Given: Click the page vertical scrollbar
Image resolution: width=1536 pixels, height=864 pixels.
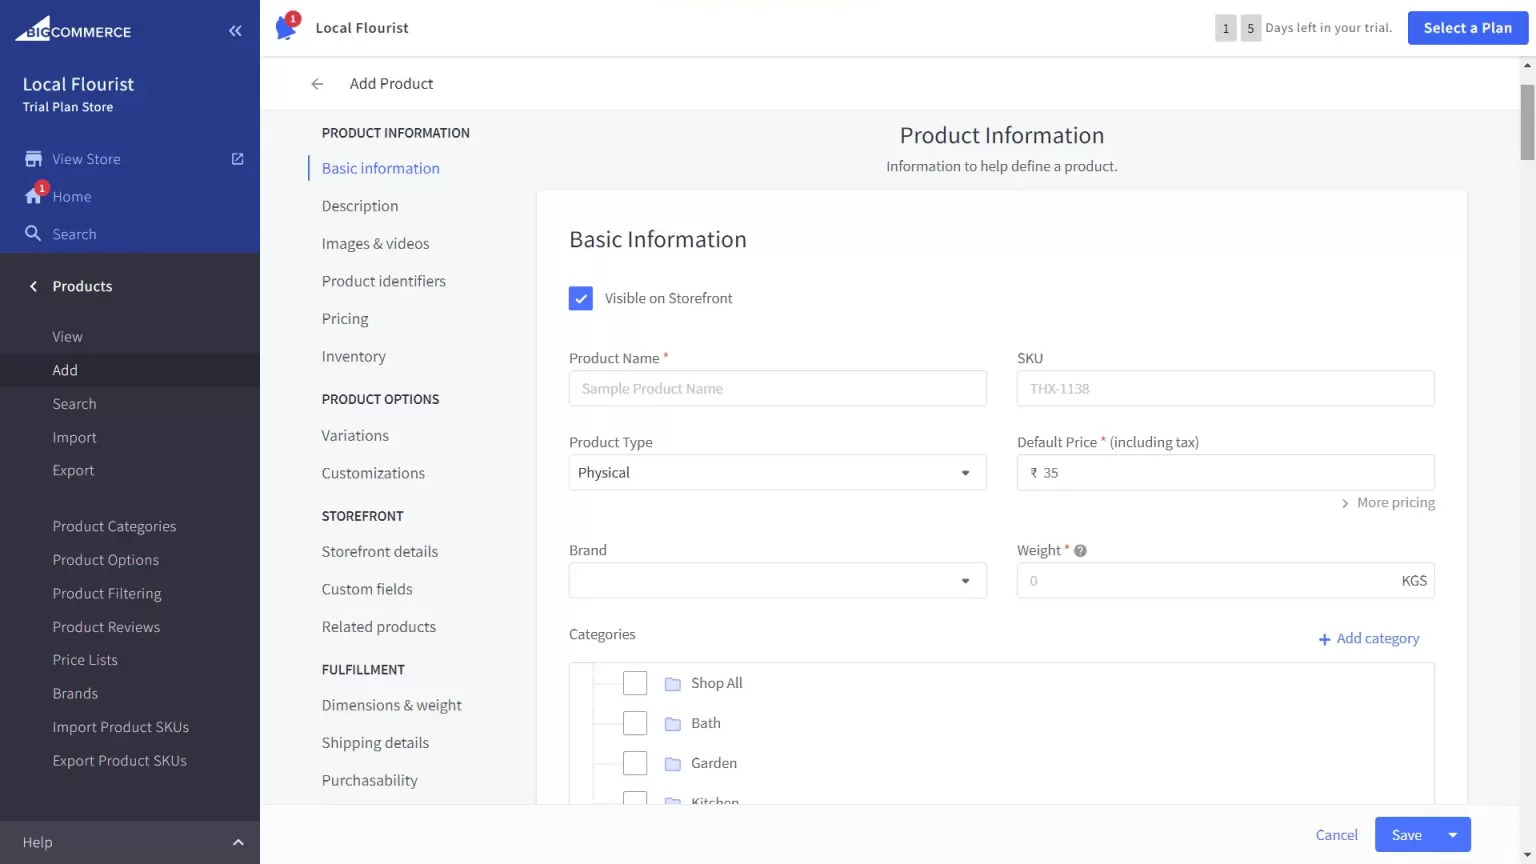Looking at the screenshot, I should tap(1527, 122).
